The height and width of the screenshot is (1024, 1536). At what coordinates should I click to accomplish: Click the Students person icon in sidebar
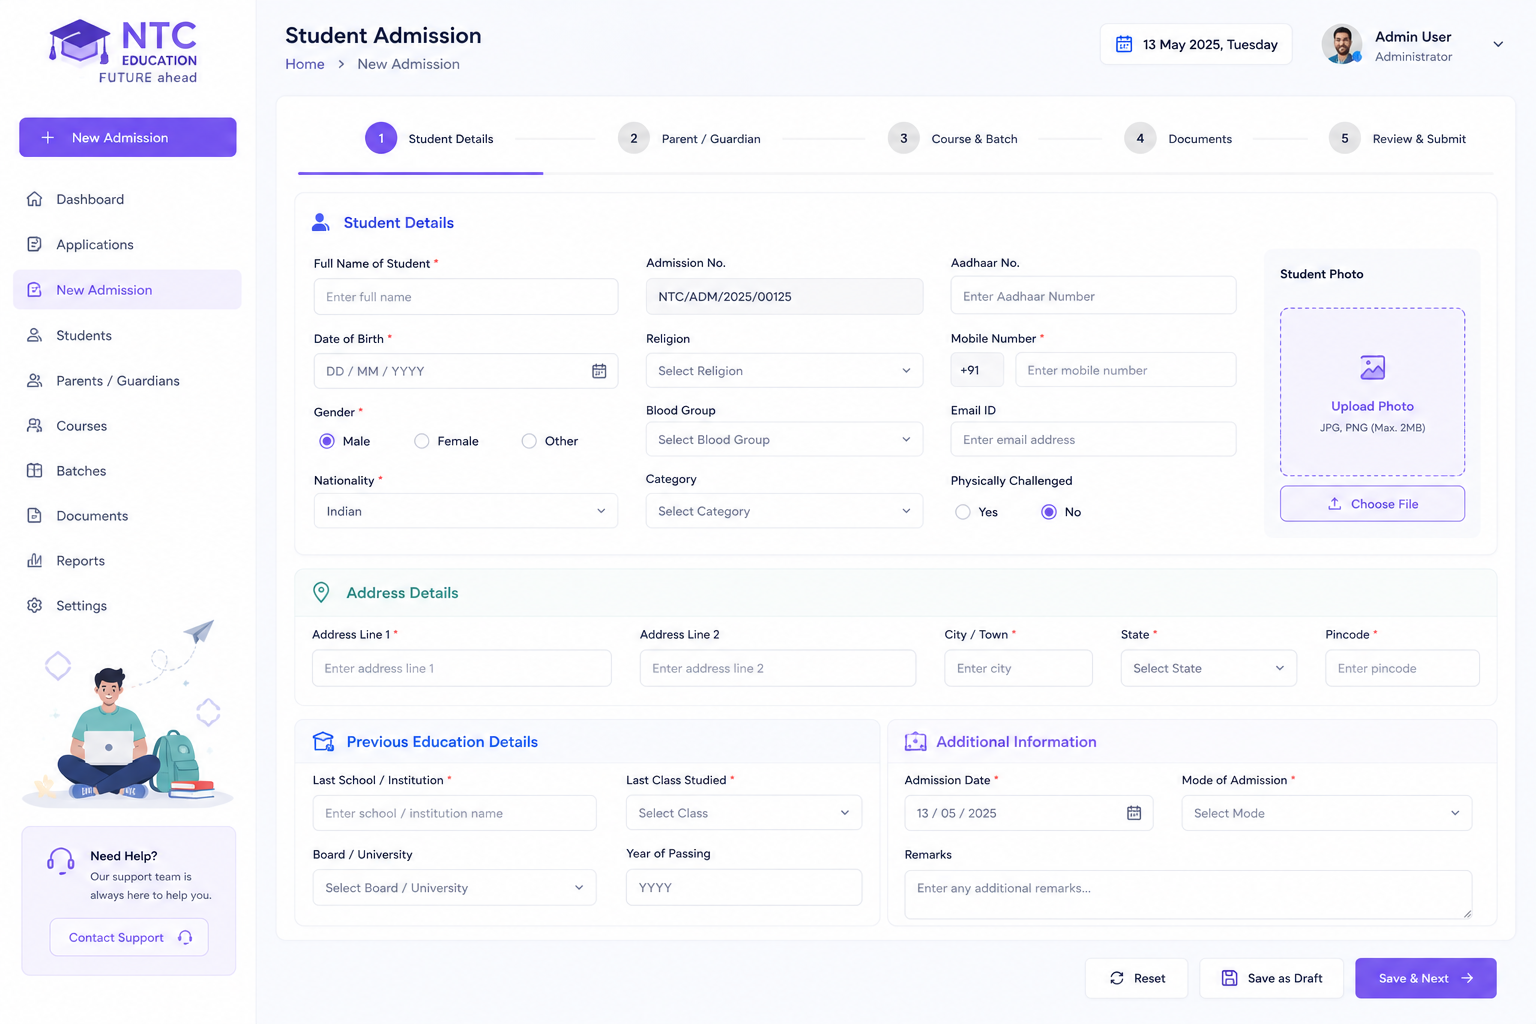pos(35,335)
